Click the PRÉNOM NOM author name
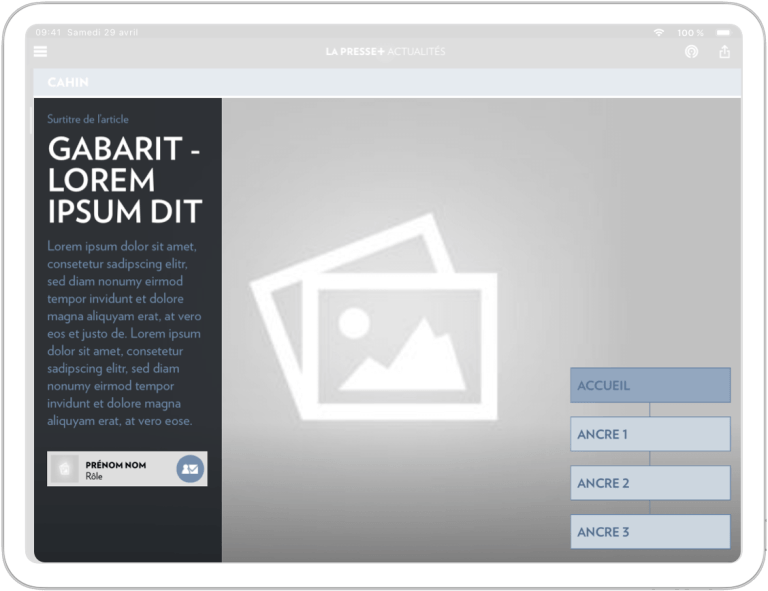768x591 pixels. [116, 465]
